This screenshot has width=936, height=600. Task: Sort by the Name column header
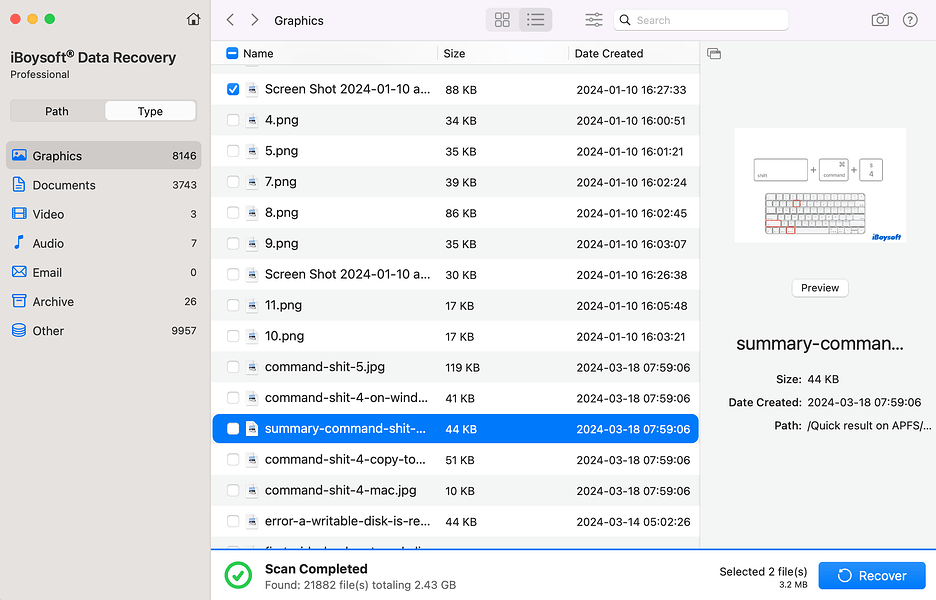pos(258,53)
